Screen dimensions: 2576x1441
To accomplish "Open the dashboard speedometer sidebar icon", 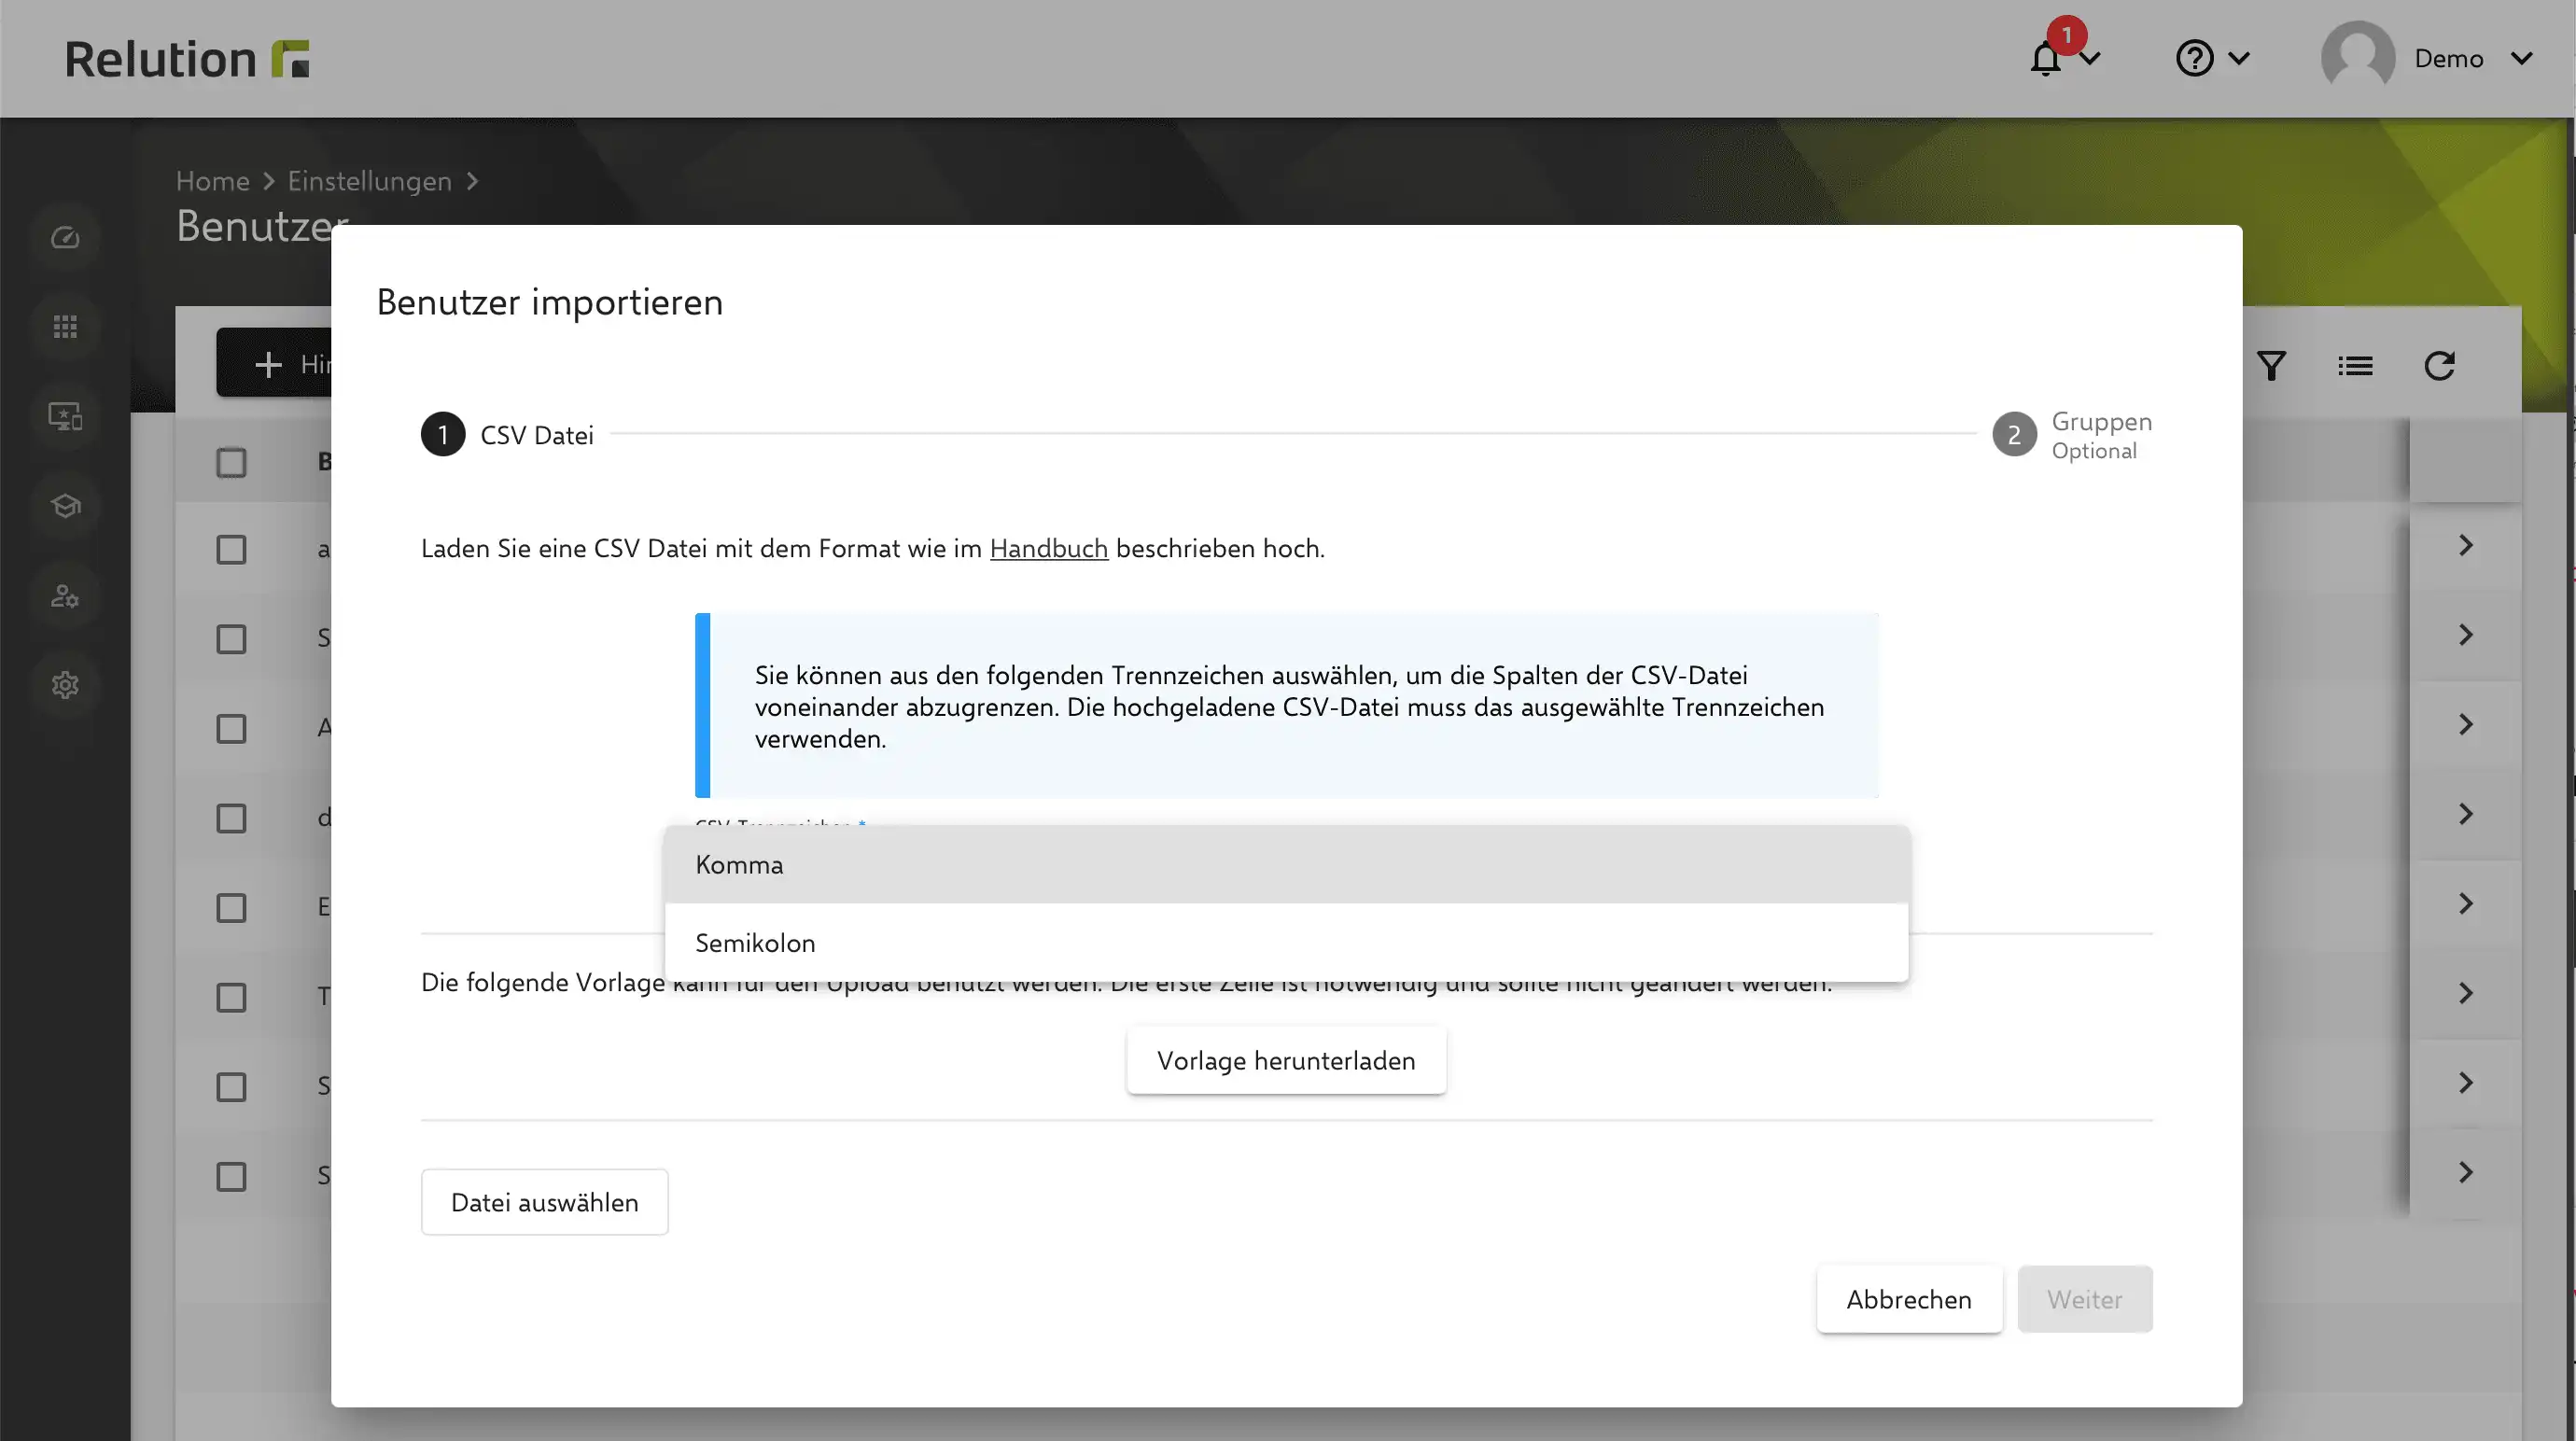I will click(65, 238).
